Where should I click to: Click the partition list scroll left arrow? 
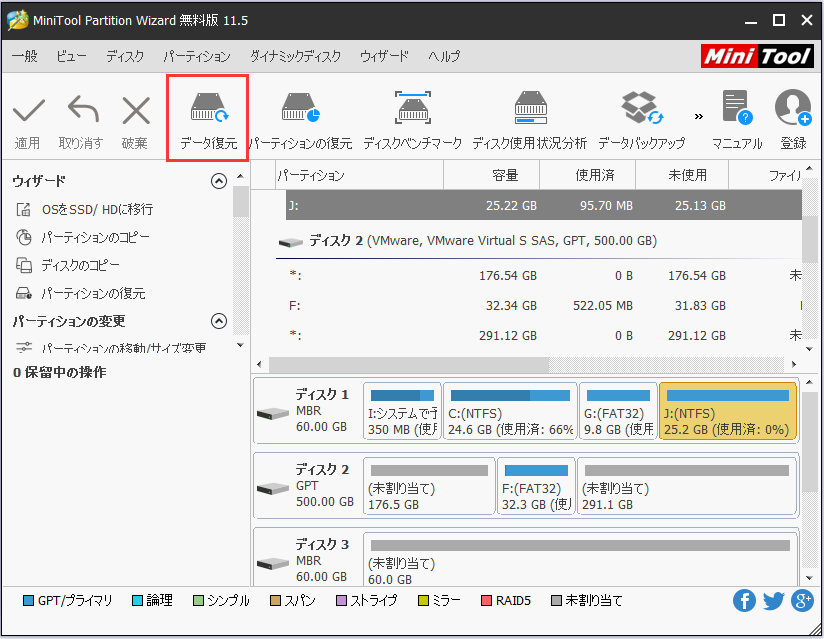click(x=259, y=364)
